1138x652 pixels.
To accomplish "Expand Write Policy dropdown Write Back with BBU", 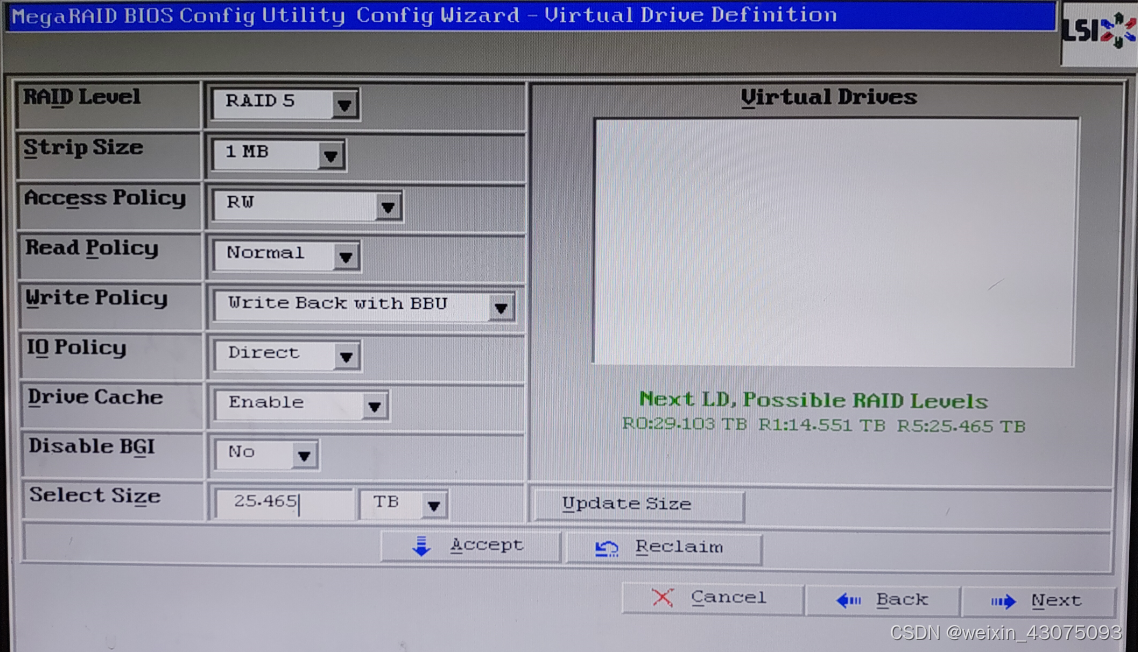I will tap(364, 306).
